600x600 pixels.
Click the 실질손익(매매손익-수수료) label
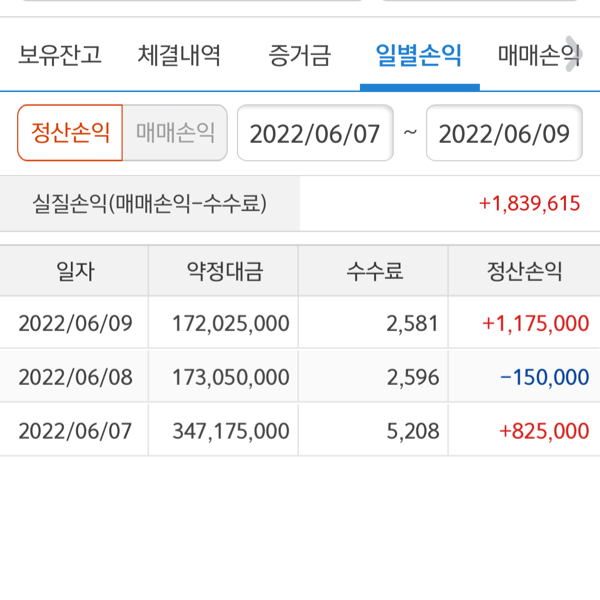pos(150,204)
